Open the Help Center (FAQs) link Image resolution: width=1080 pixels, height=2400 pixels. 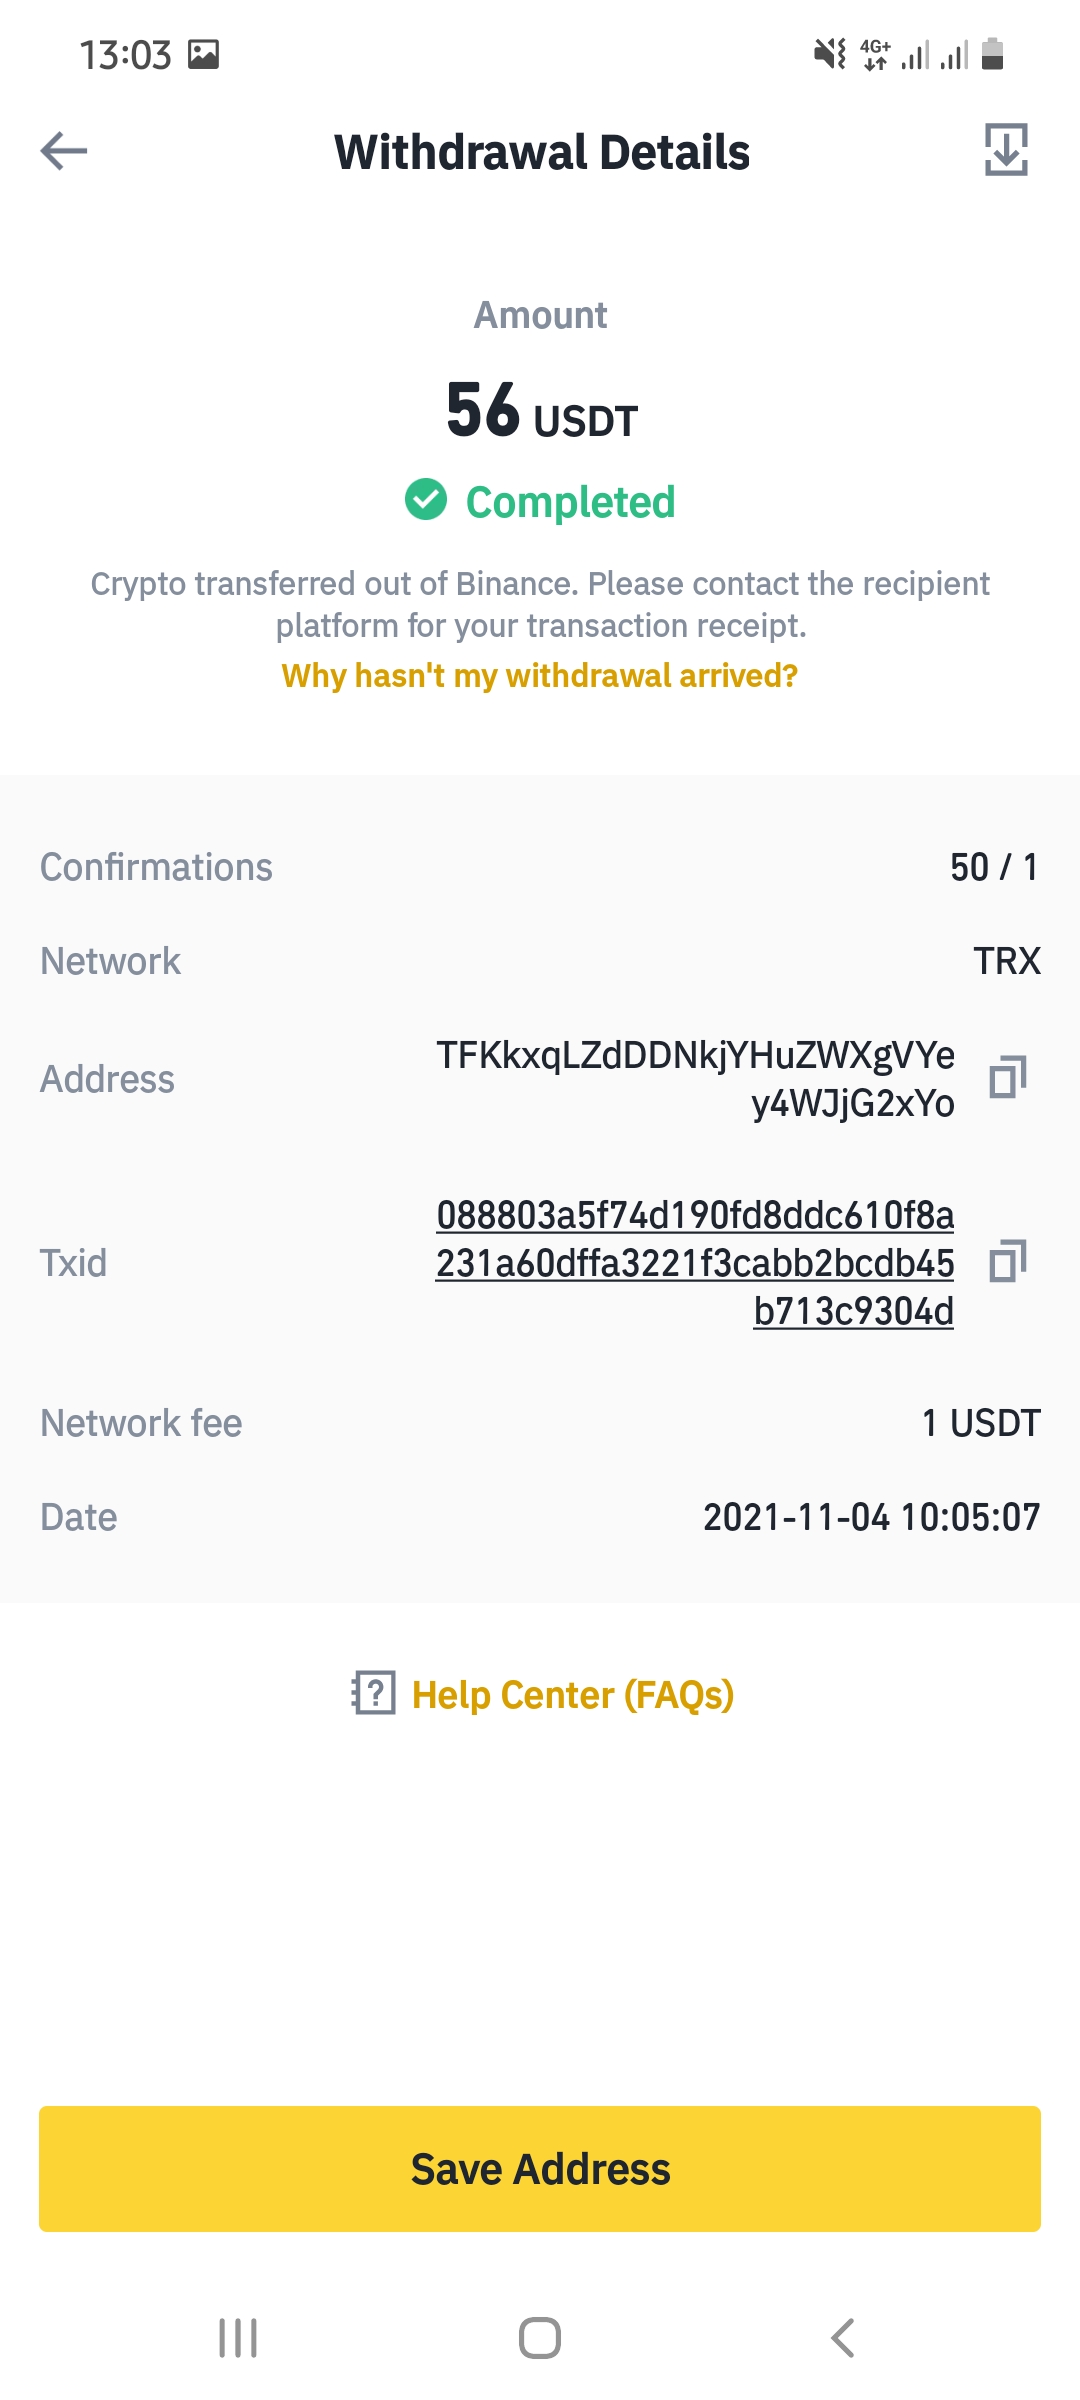[x=573, y=1695]
